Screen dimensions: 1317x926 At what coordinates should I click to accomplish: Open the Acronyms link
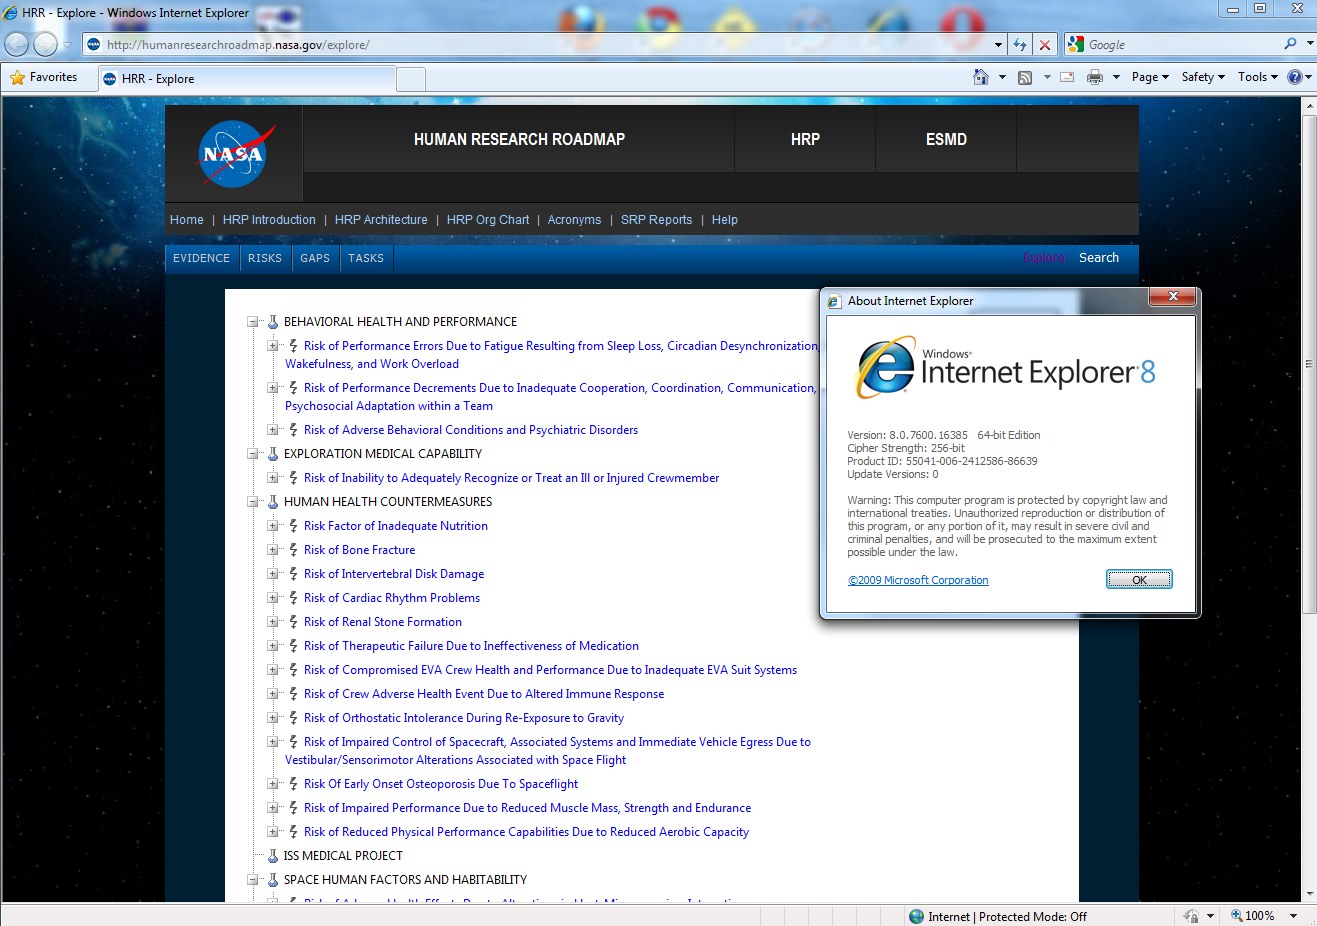click(x=574, y=220)
